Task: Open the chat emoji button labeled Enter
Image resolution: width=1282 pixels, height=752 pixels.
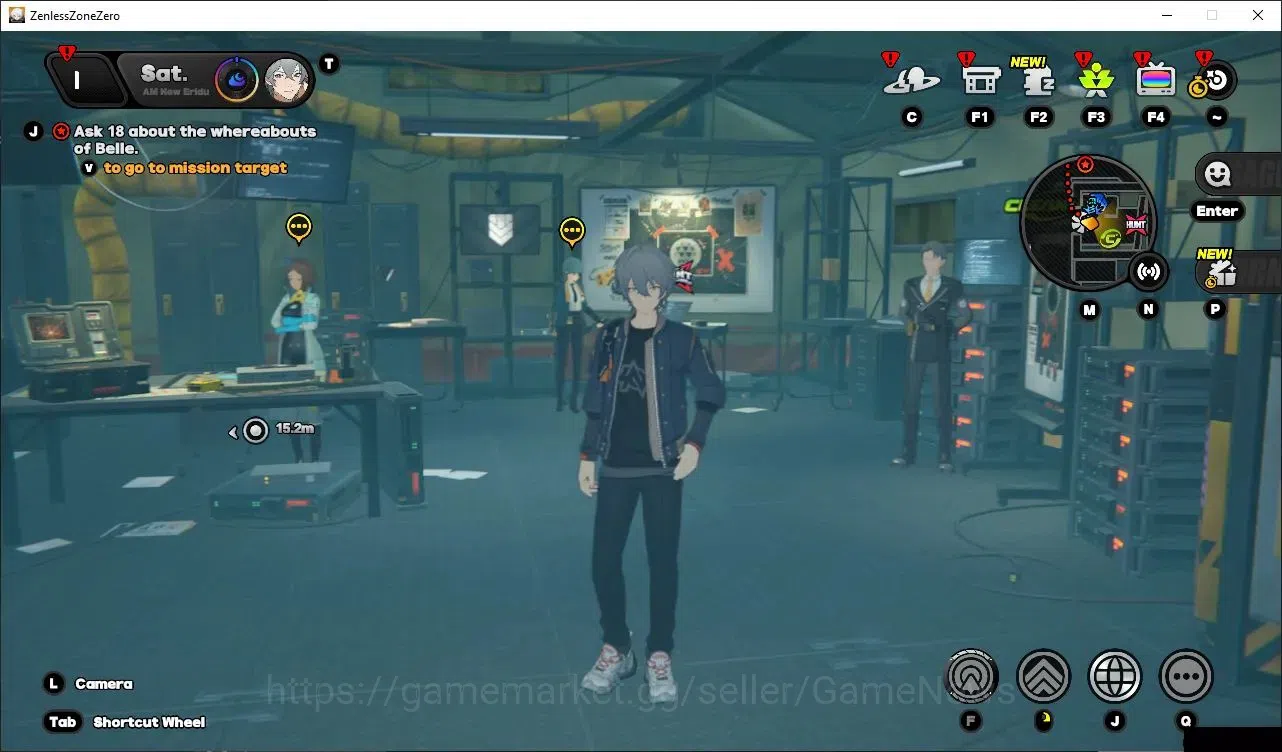Action: [1217, 176]
